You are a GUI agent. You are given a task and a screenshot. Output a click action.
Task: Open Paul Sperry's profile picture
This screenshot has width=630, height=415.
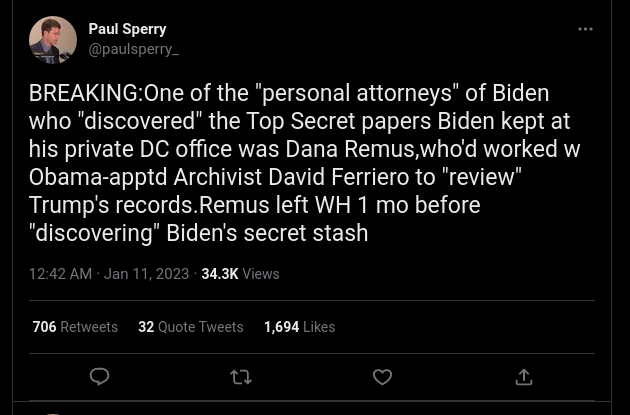coord(53,40)
